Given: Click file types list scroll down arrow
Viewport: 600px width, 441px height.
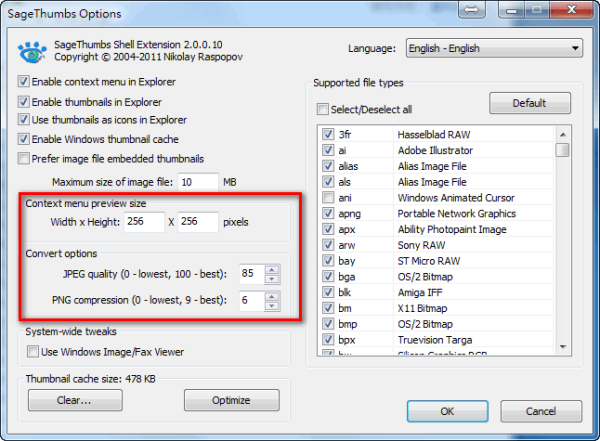Looking at the screenshot, I should (x=562, y=347).
